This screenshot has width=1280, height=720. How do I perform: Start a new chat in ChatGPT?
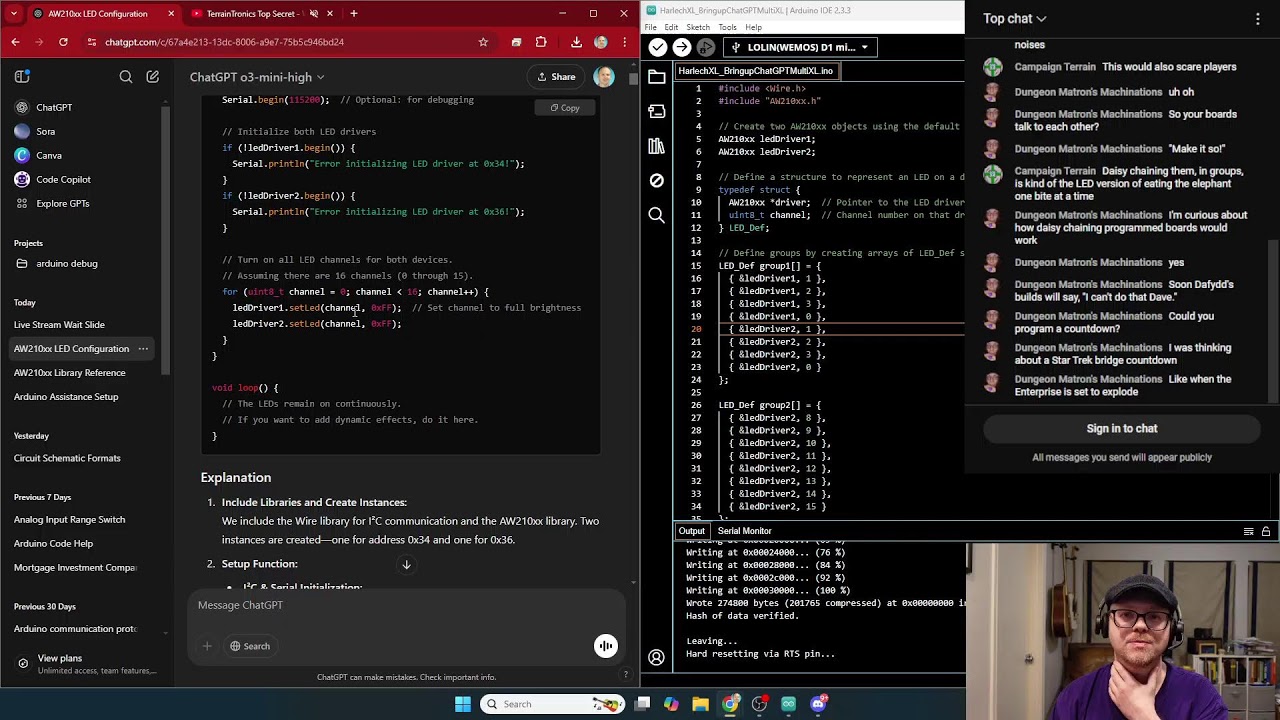pyautogui.click(x=153, y=77)
